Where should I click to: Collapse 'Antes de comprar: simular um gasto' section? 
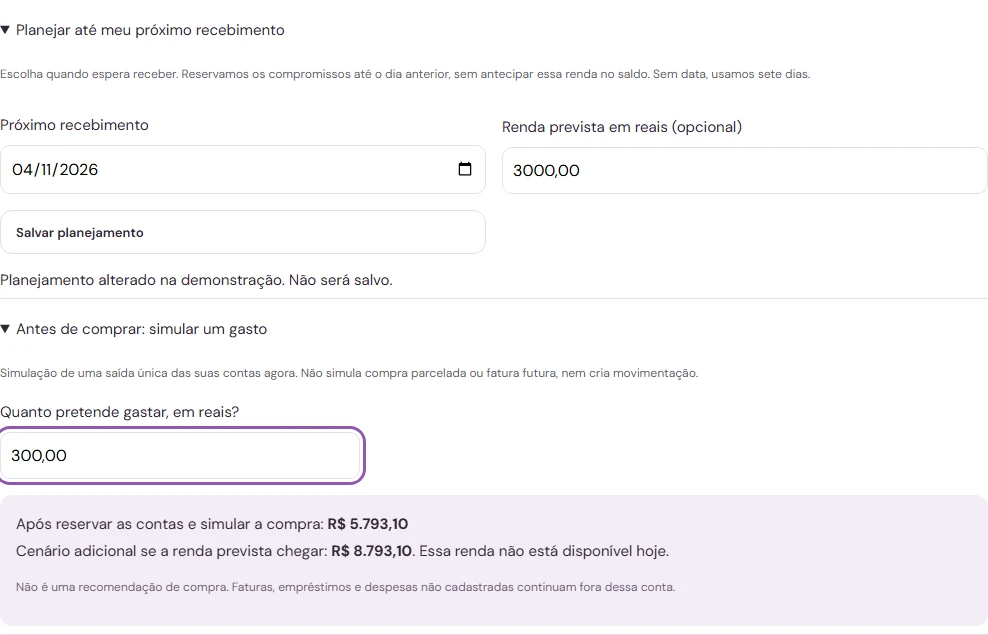(x=134, y=329)
